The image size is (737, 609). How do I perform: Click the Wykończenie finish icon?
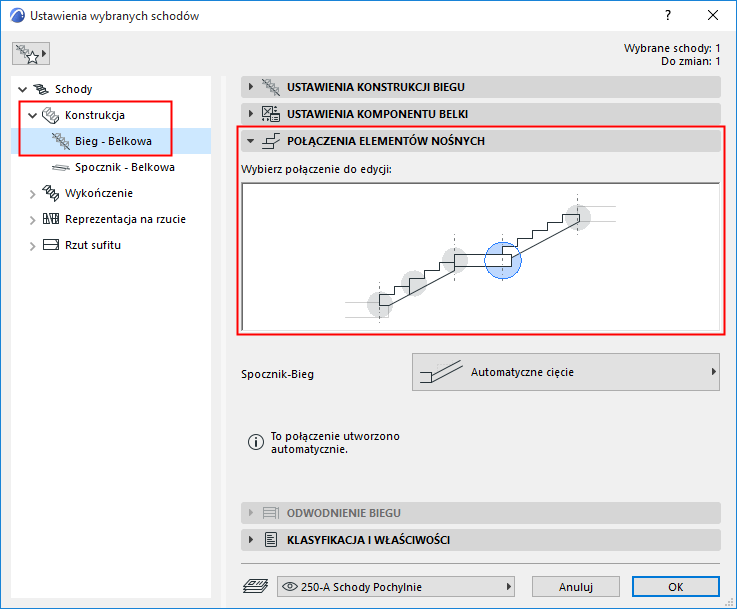point(50,193)
